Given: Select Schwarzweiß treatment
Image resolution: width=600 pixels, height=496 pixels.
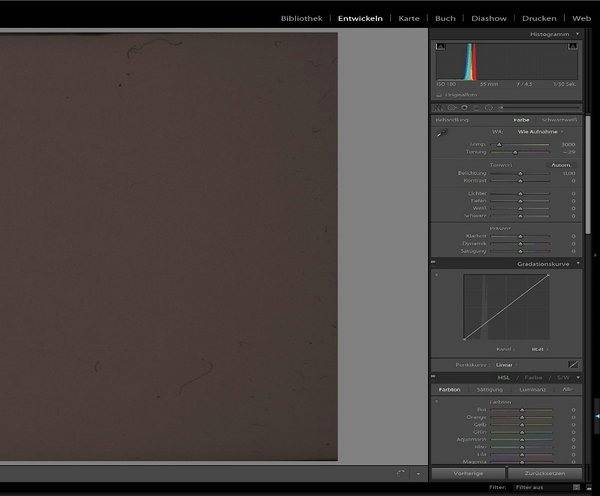Looking at the screenshot, I should (x=559, y=120).
